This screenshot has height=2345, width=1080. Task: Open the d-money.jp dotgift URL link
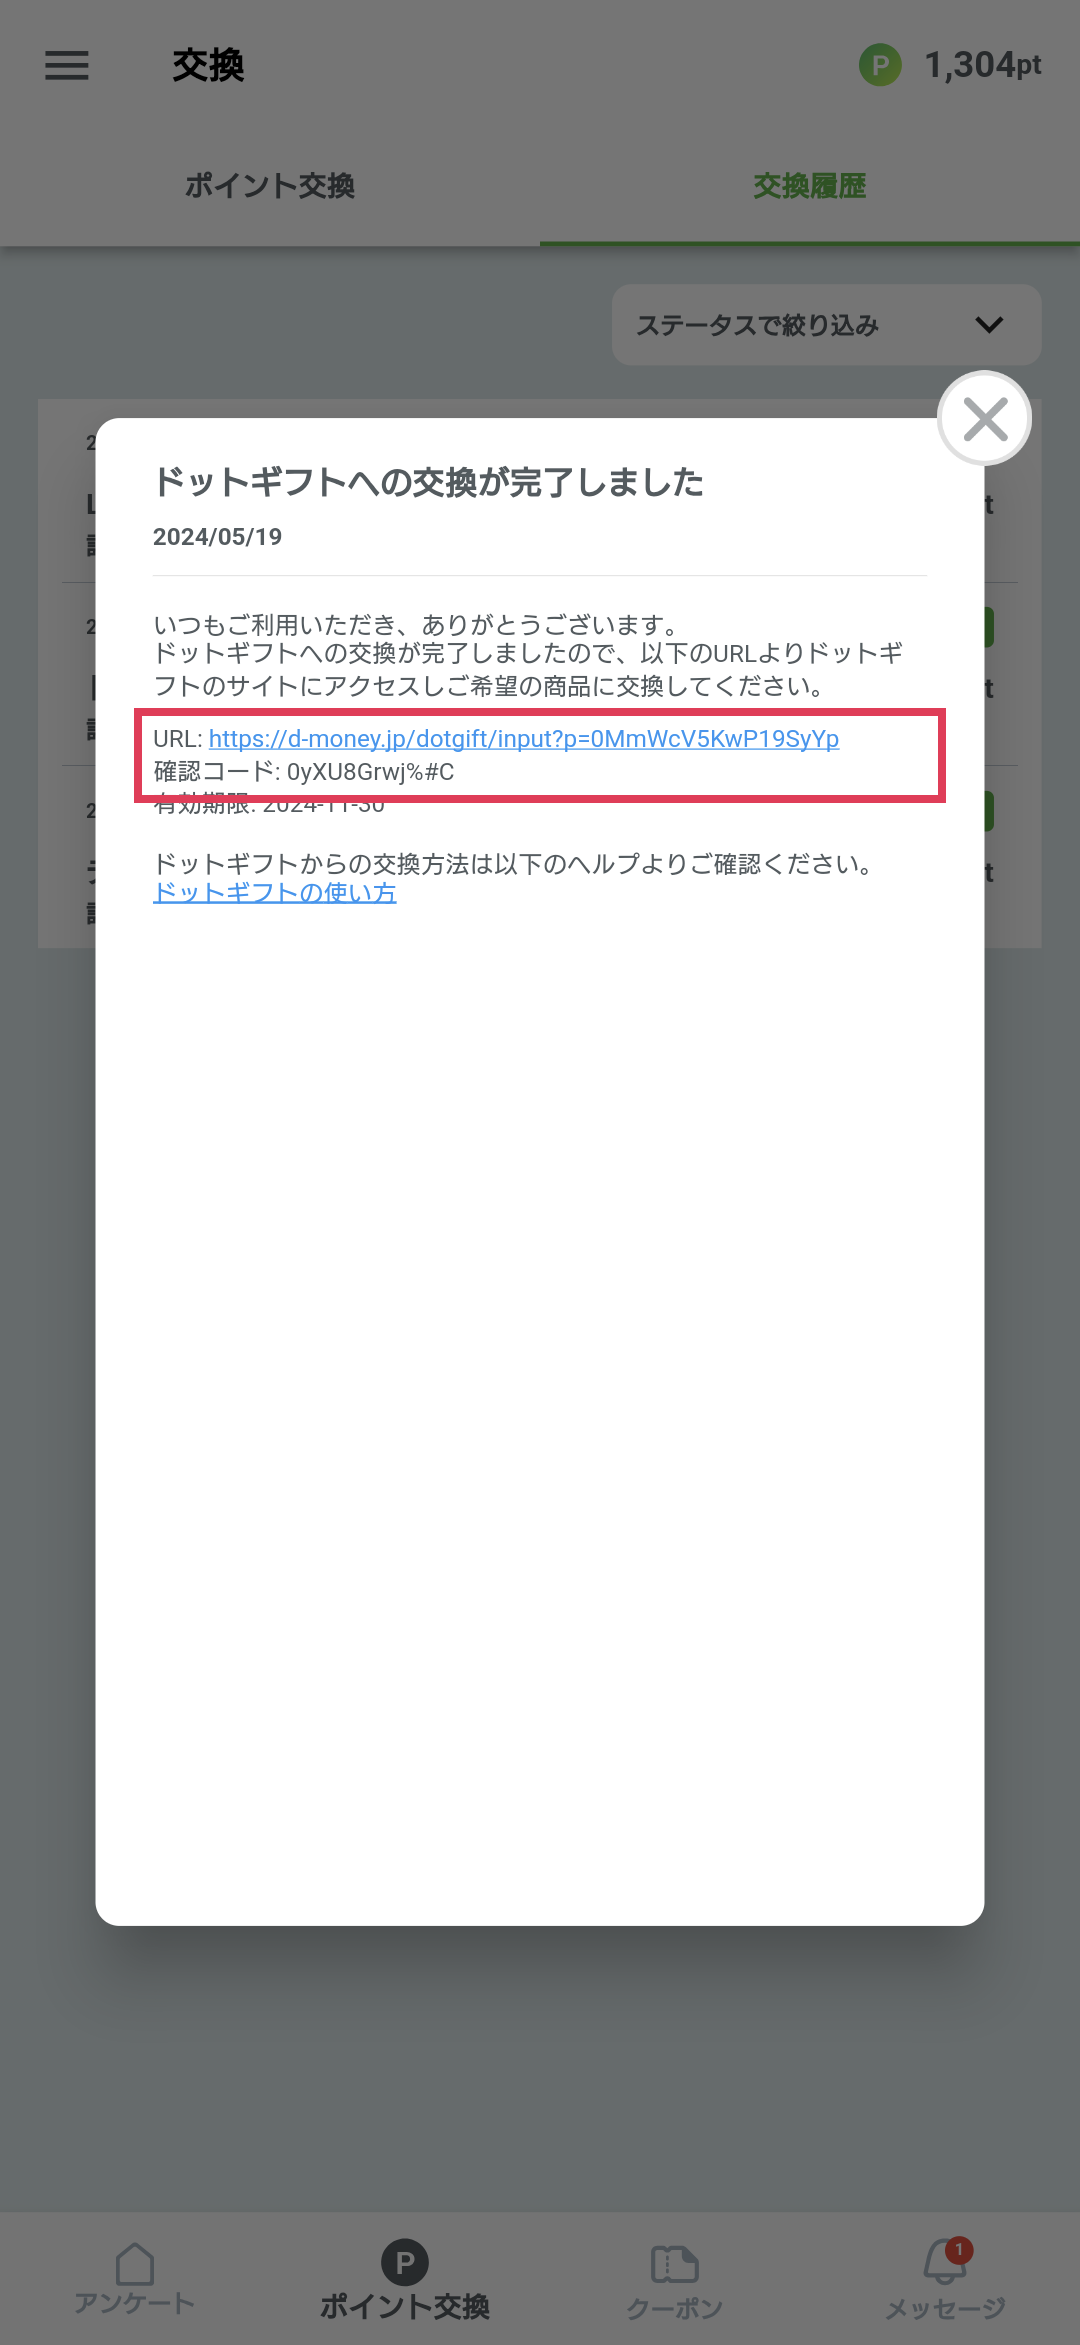(524, 739)
